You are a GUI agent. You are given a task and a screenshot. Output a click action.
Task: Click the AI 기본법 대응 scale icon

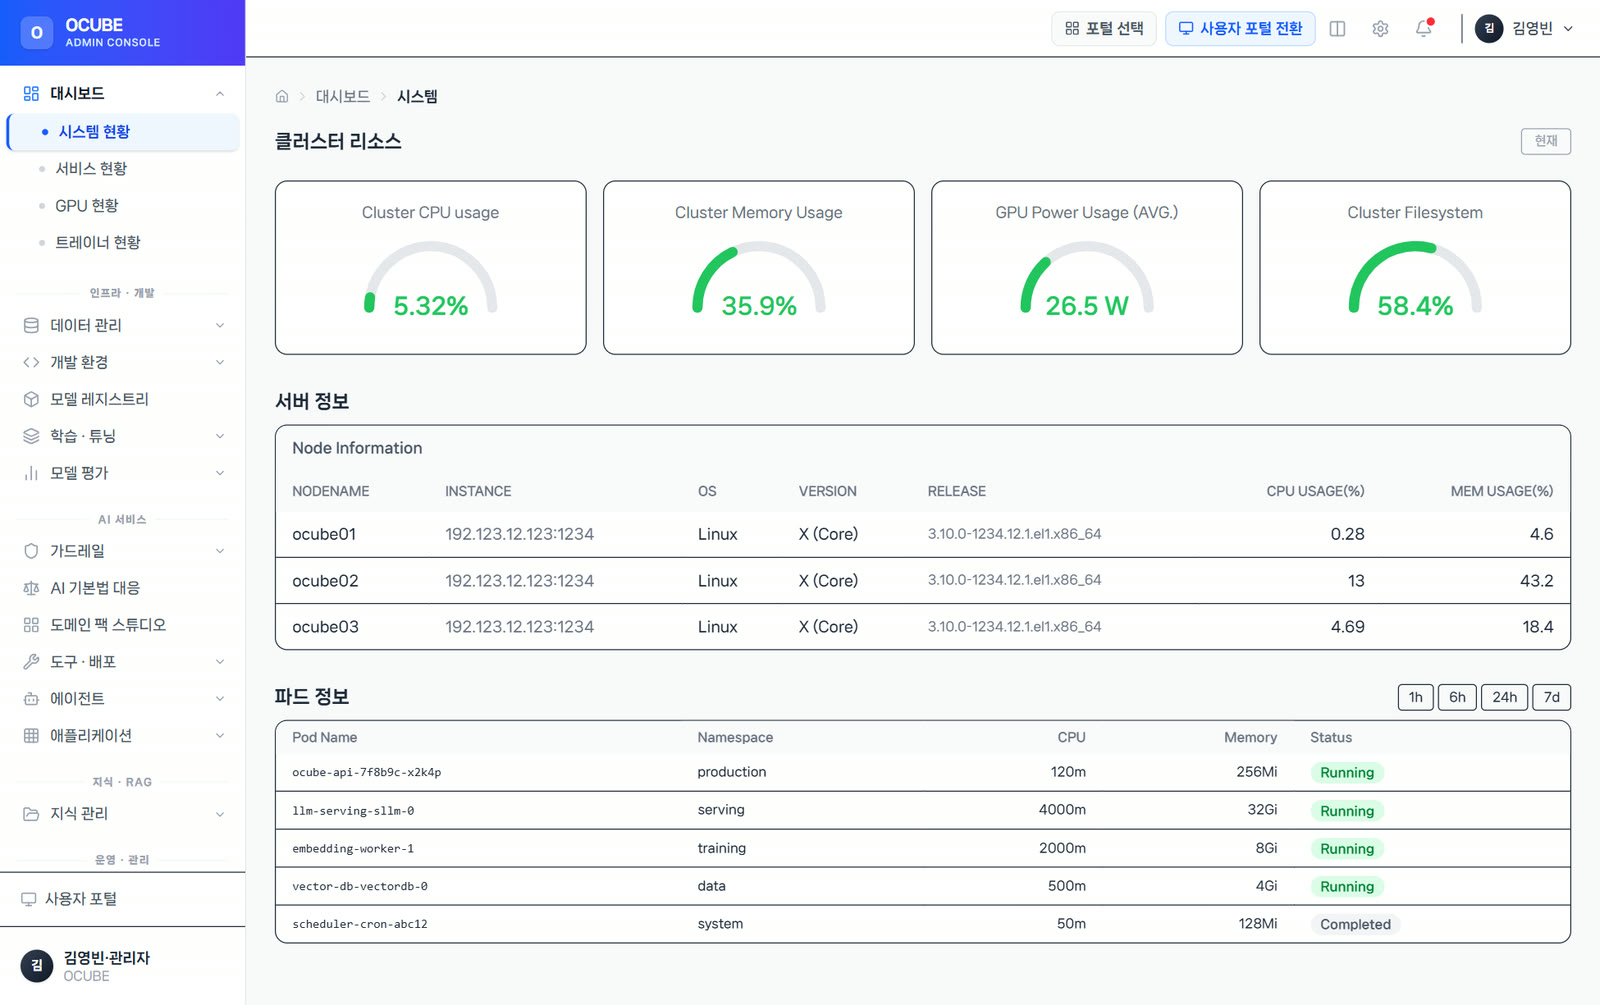pyautogui.click(x=31, y=588)
